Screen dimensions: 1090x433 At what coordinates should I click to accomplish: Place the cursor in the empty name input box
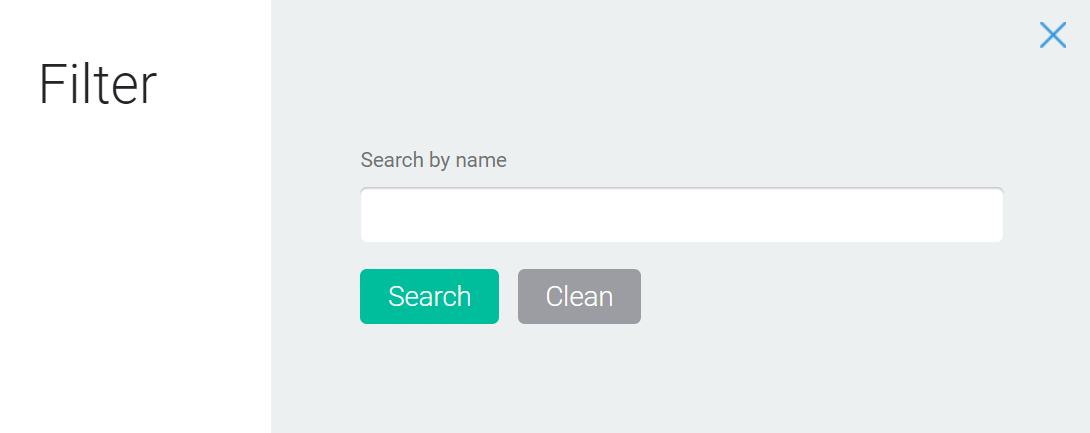click(681, 215)
